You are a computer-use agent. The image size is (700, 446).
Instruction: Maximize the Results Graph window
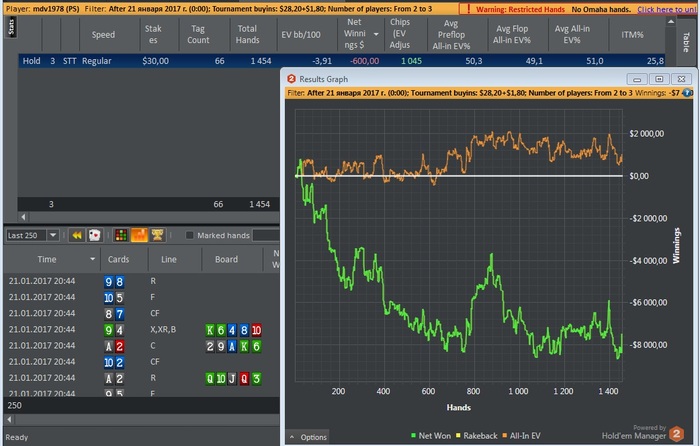click(659, 79)
